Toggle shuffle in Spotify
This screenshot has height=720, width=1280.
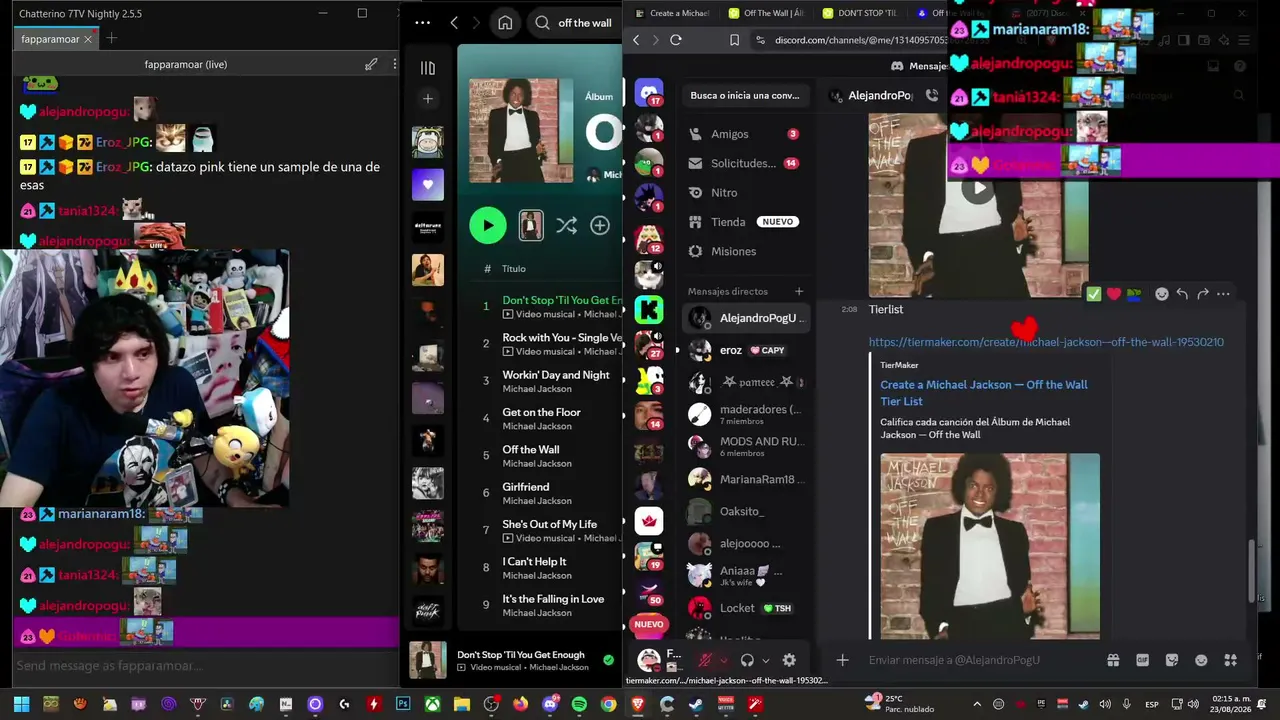566,226
